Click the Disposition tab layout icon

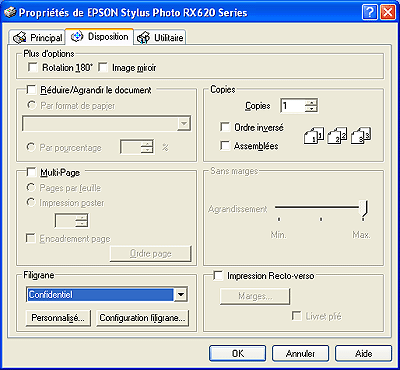click(77, 37)
